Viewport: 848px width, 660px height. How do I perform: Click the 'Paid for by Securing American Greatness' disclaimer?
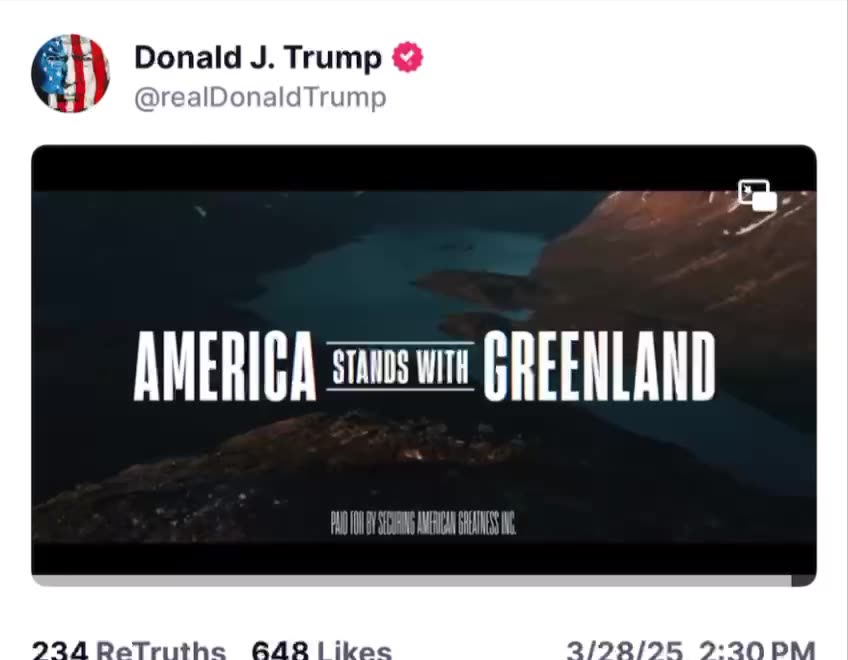click(423, 523)
